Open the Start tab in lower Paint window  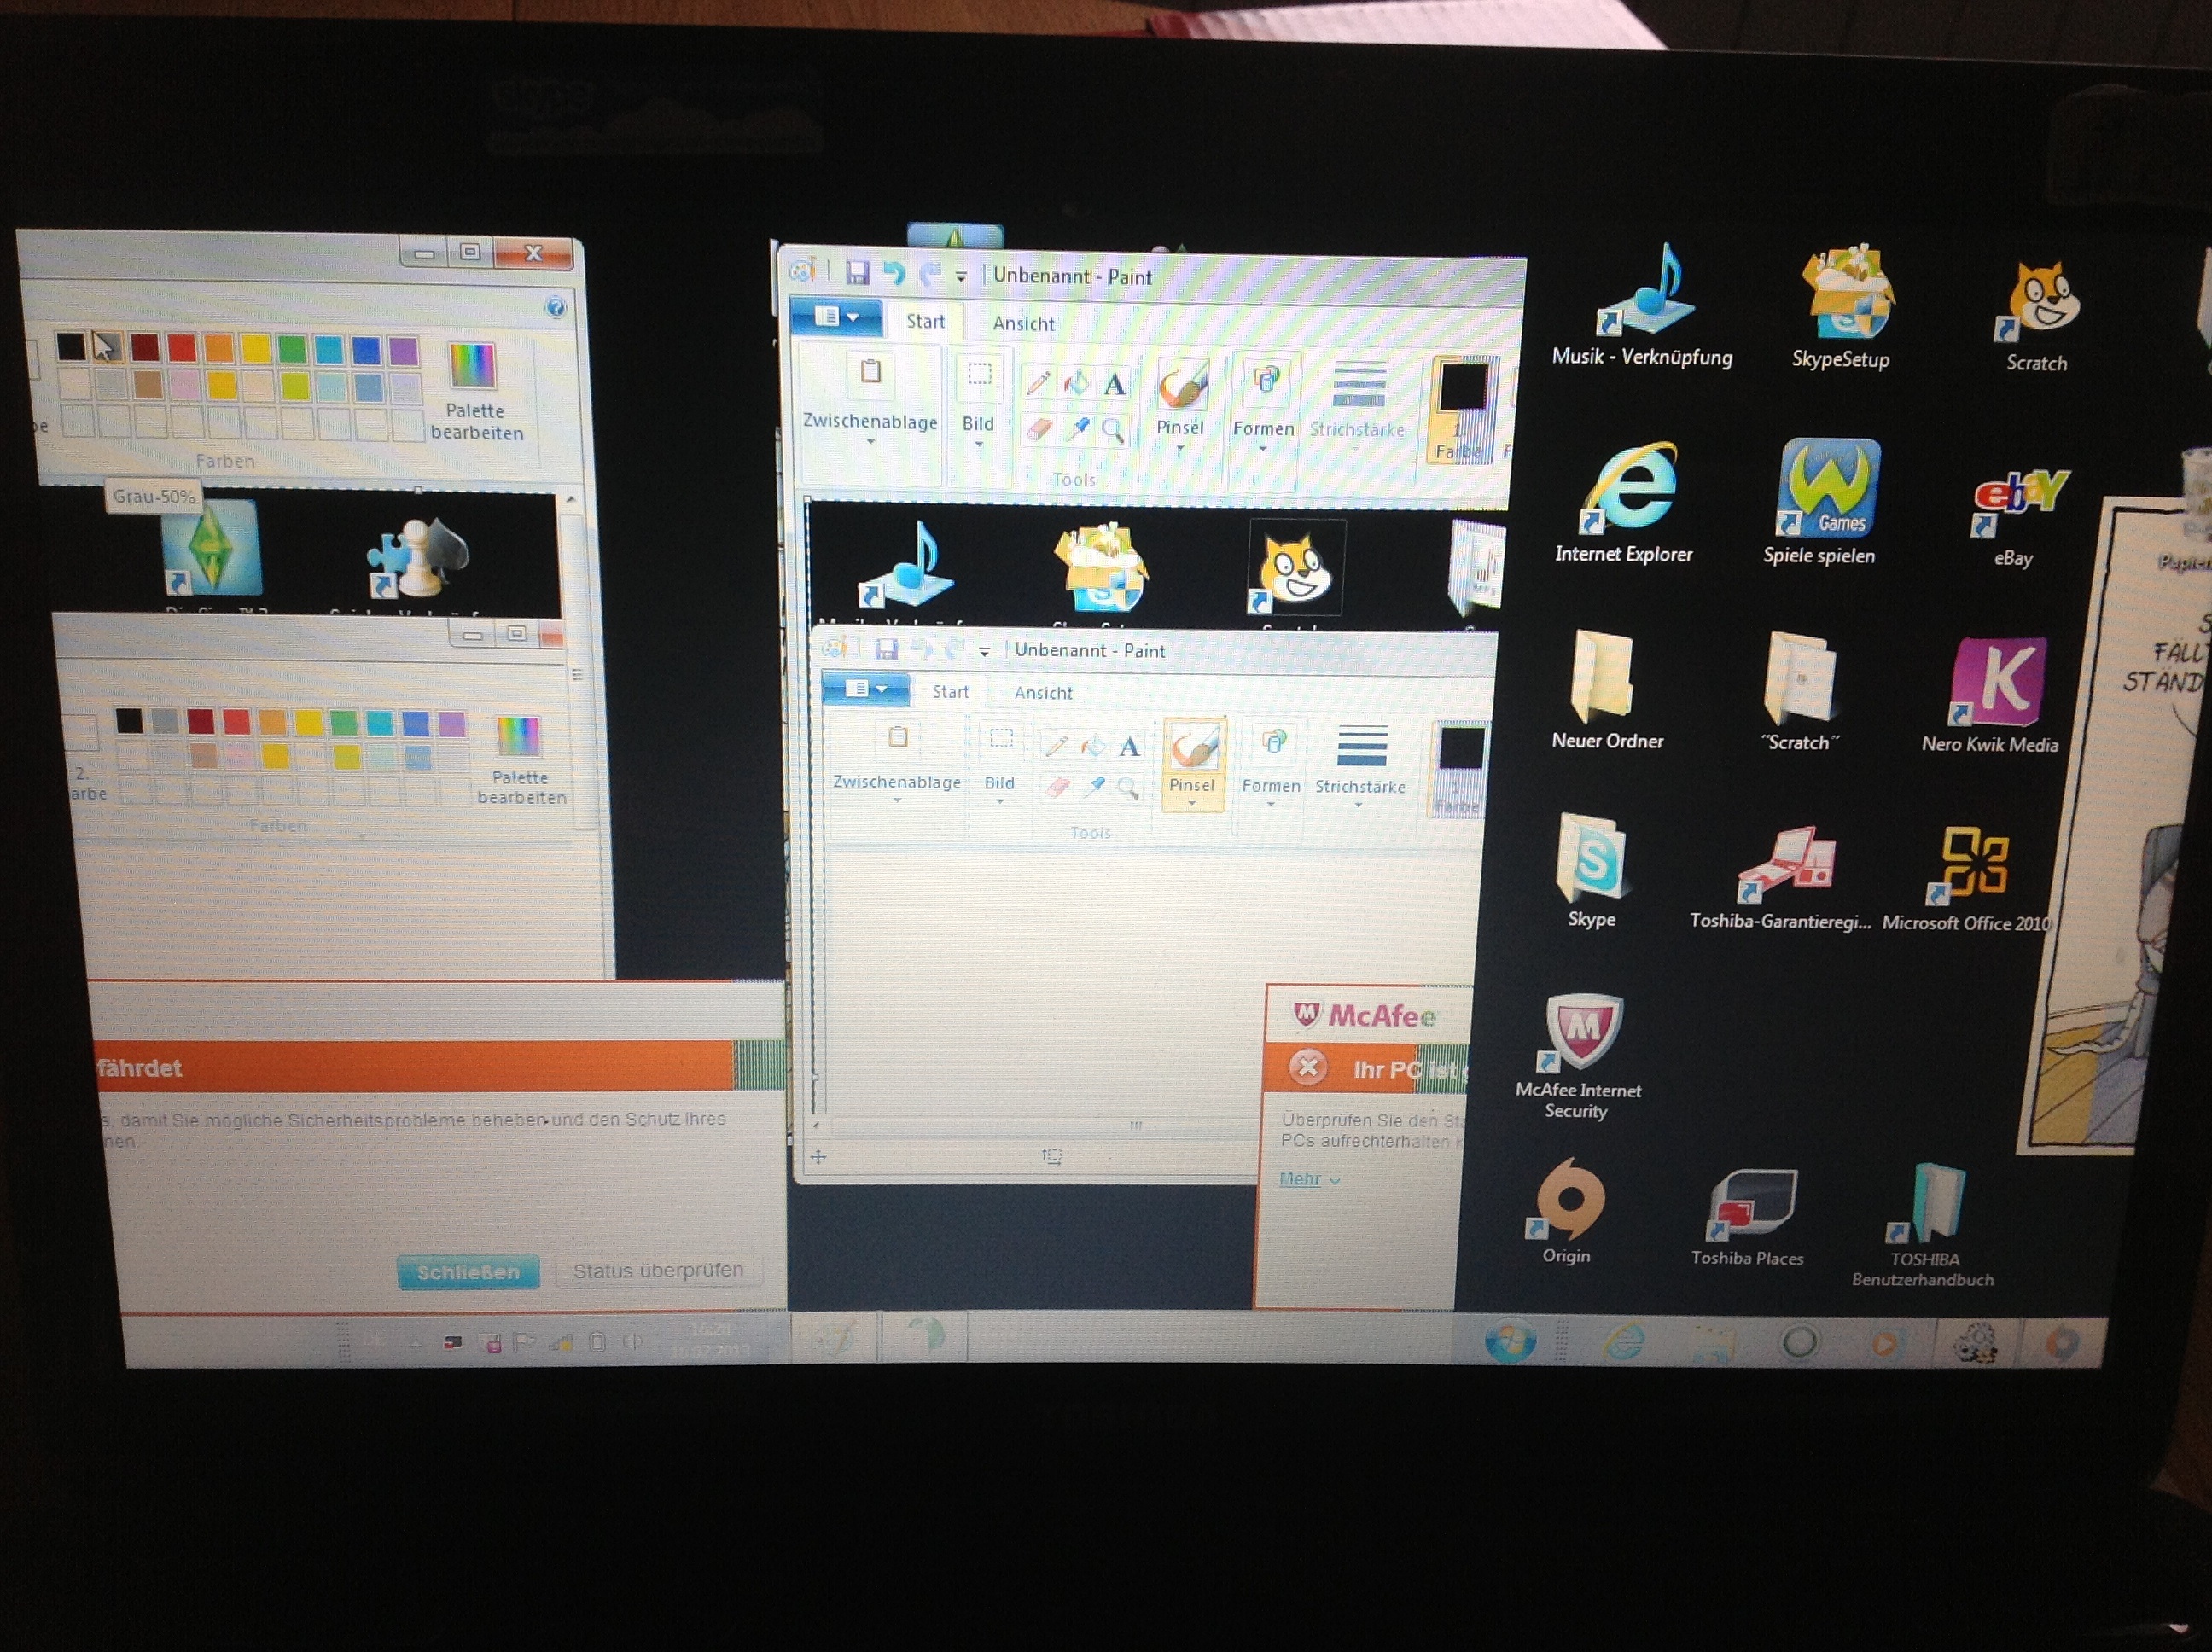(x=950, y=692)
